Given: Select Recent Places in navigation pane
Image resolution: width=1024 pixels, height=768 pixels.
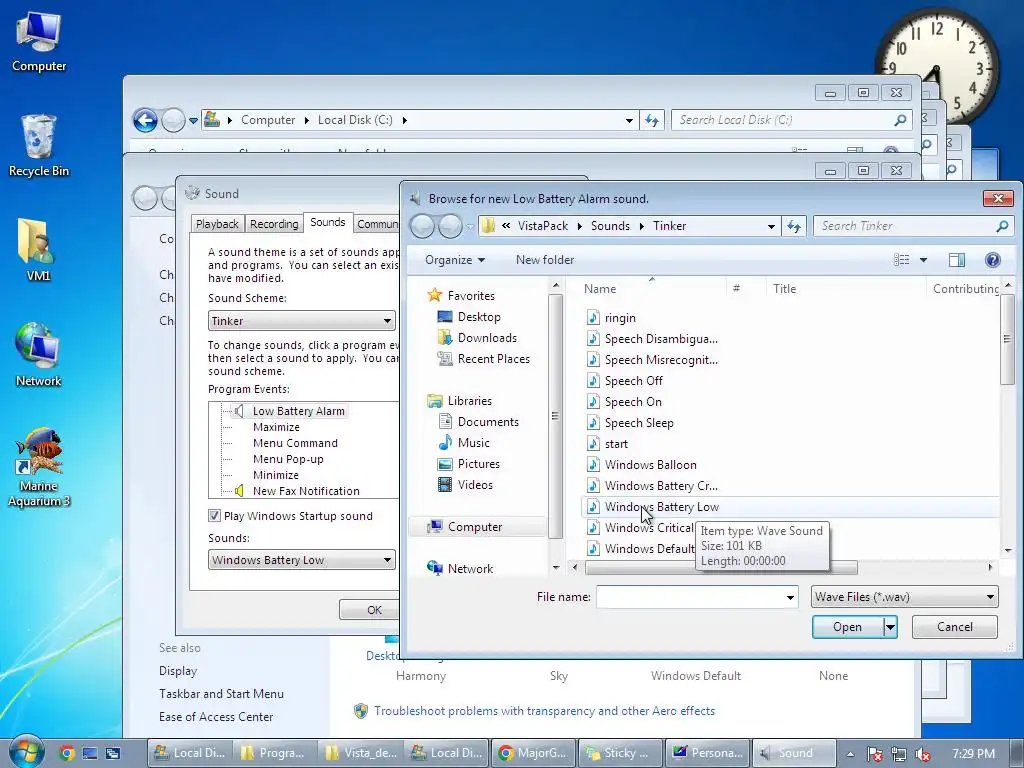Looking at the screenshot, I should pyautogui.click(x=493, y=359).
